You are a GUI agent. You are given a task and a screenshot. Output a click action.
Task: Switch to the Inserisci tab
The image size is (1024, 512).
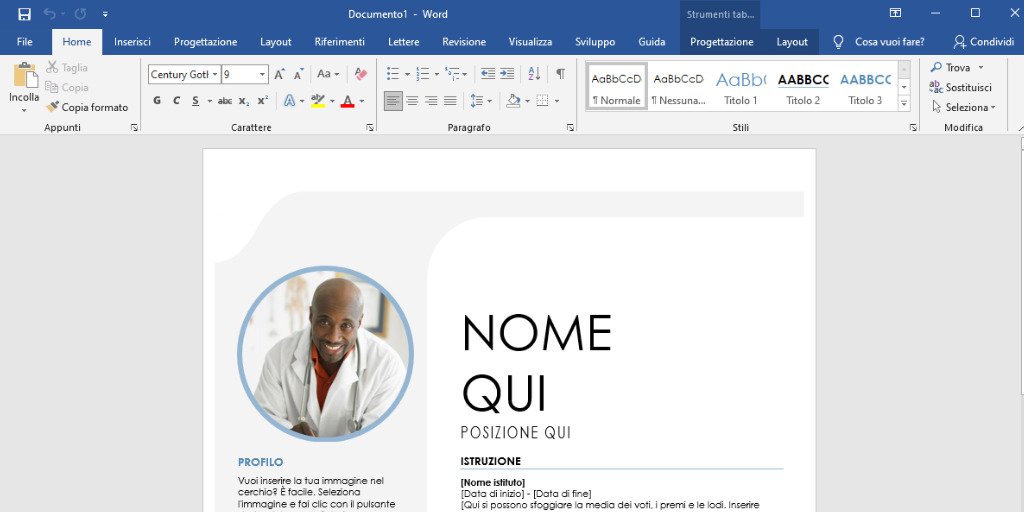pyautogui.click(x=133, y=42)
